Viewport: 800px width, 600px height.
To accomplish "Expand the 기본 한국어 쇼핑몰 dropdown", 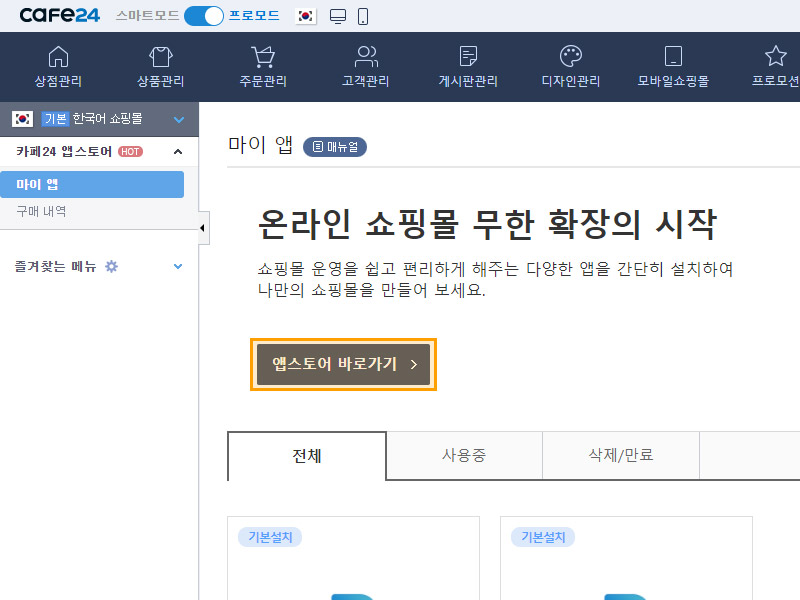I will click(179, 120).
